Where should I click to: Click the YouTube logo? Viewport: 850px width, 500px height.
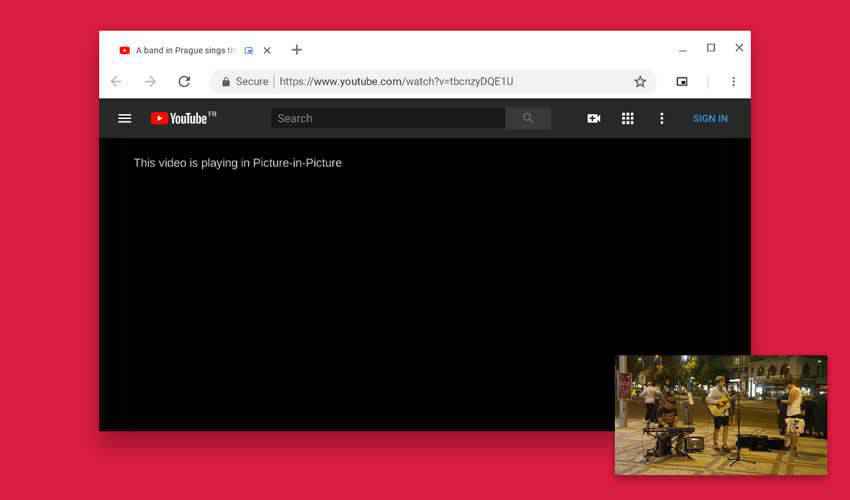[x=183, y=118]
